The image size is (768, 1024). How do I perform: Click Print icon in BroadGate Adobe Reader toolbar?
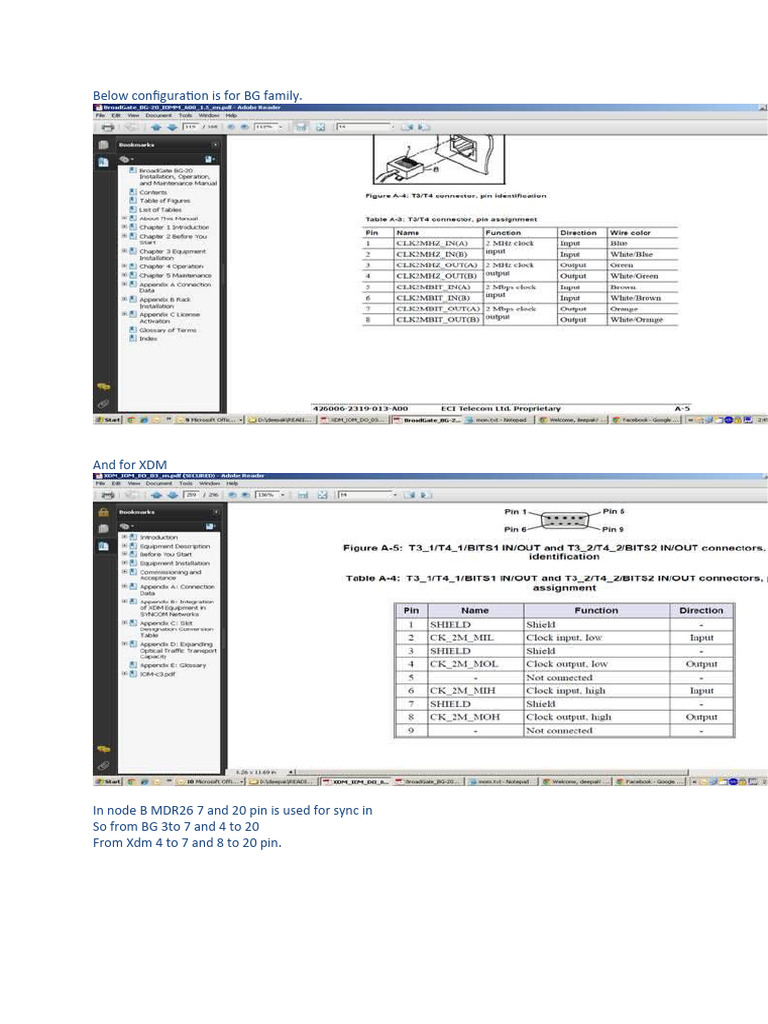point(108,127)
